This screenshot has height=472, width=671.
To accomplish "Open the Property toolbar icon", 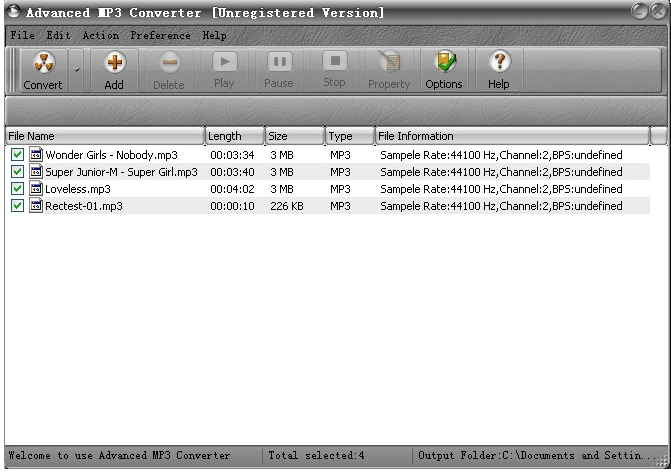I will coord(389,62).
